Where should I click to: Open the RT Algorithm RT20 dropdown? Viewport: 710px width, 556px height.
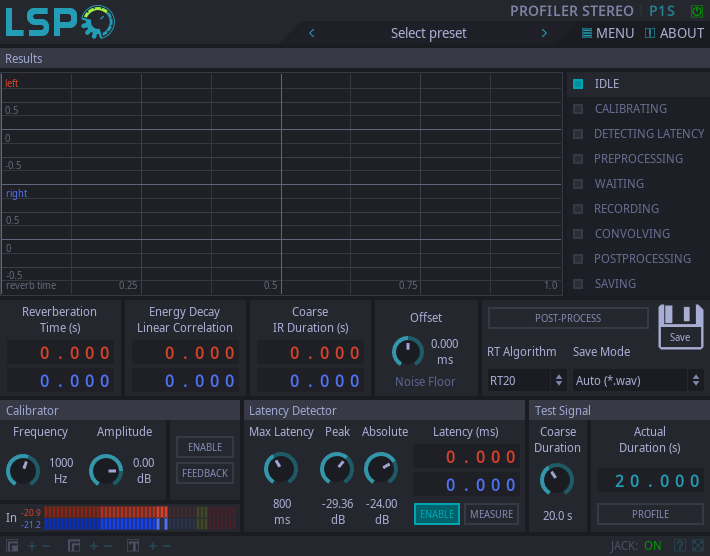click(x=526, y=380)
